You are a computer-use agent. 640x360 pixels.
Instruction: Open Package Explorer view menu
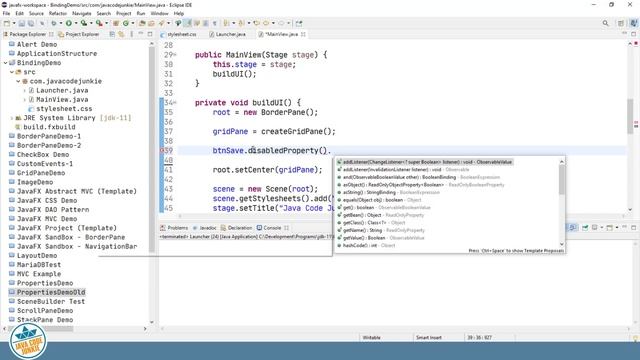[x=131, y=34]
